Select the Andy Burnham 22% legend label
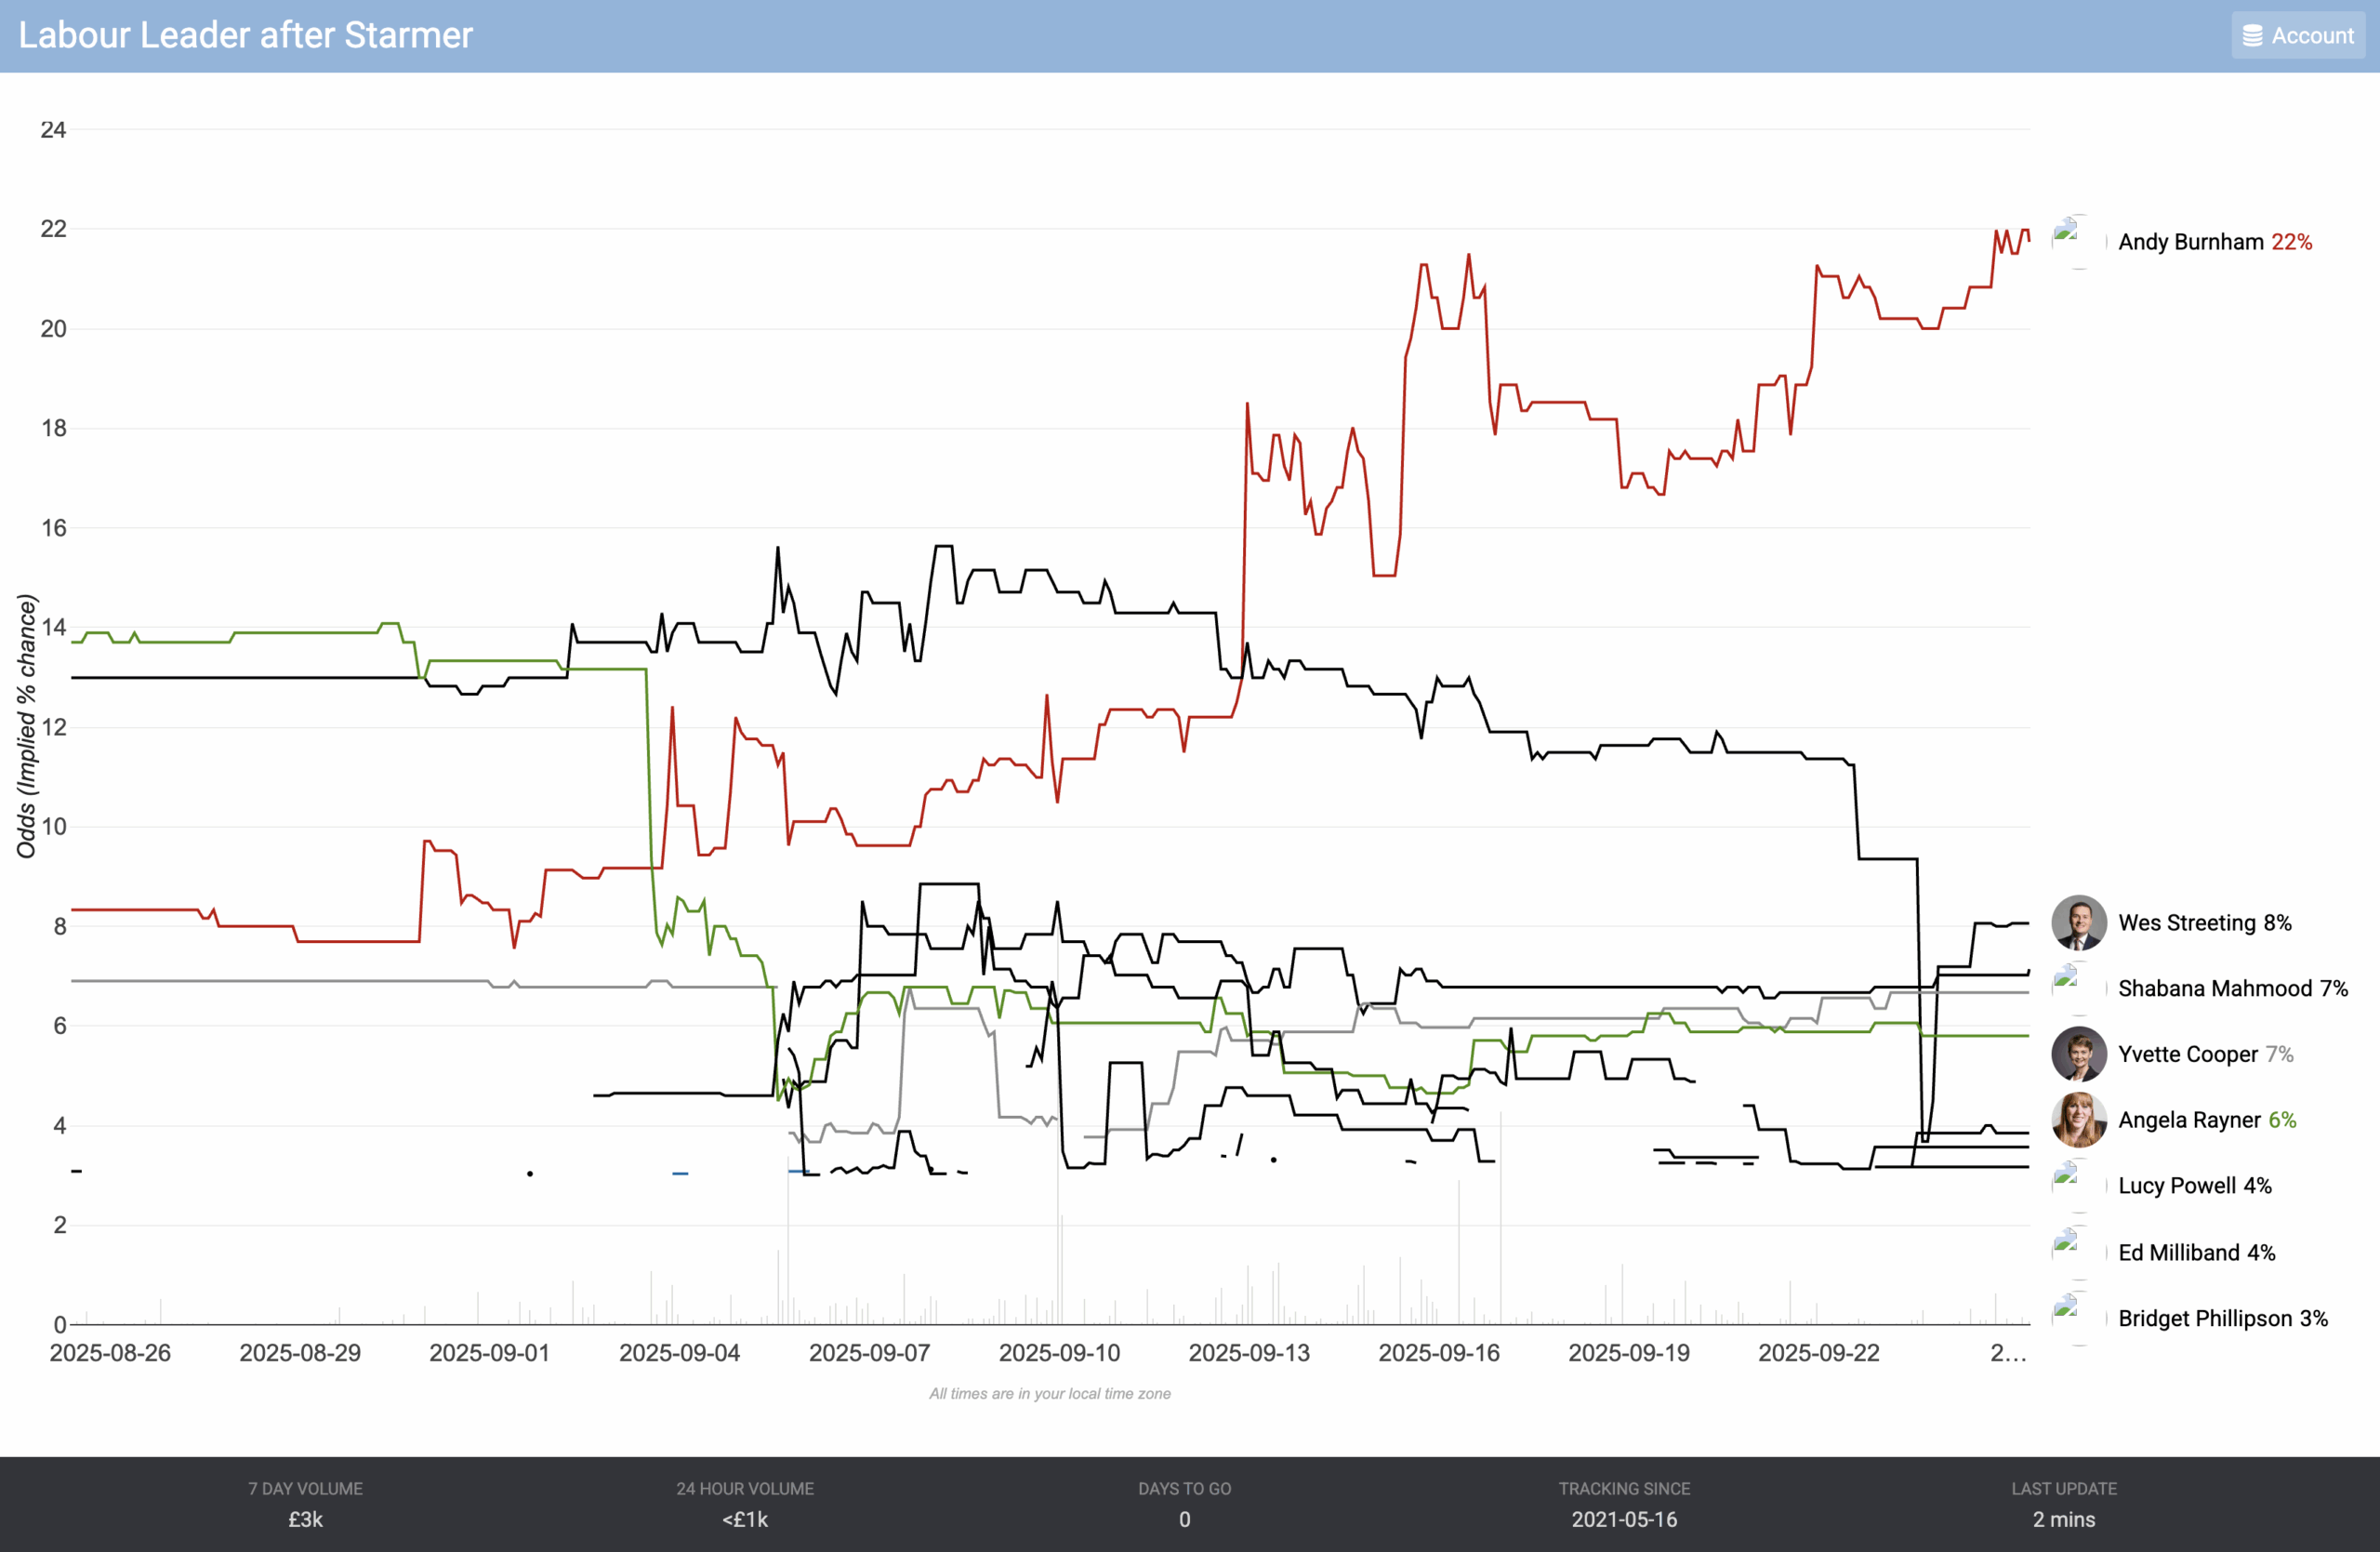This screenshot has width=2380, height=1552. click(2214, 242)
